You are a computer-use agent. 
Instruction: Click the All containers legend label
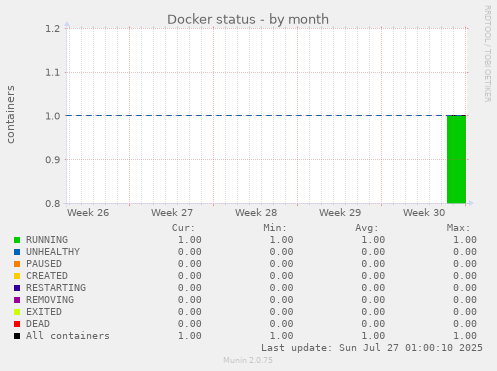pyautogui.click(x=68, y=336)
